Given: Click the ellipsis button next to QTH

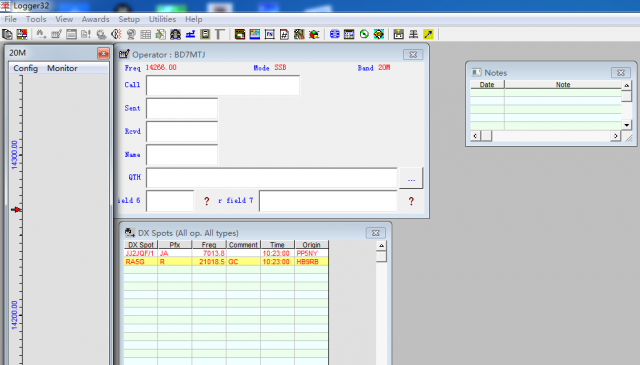Looking at the screenshot, I should pos(411,178).
